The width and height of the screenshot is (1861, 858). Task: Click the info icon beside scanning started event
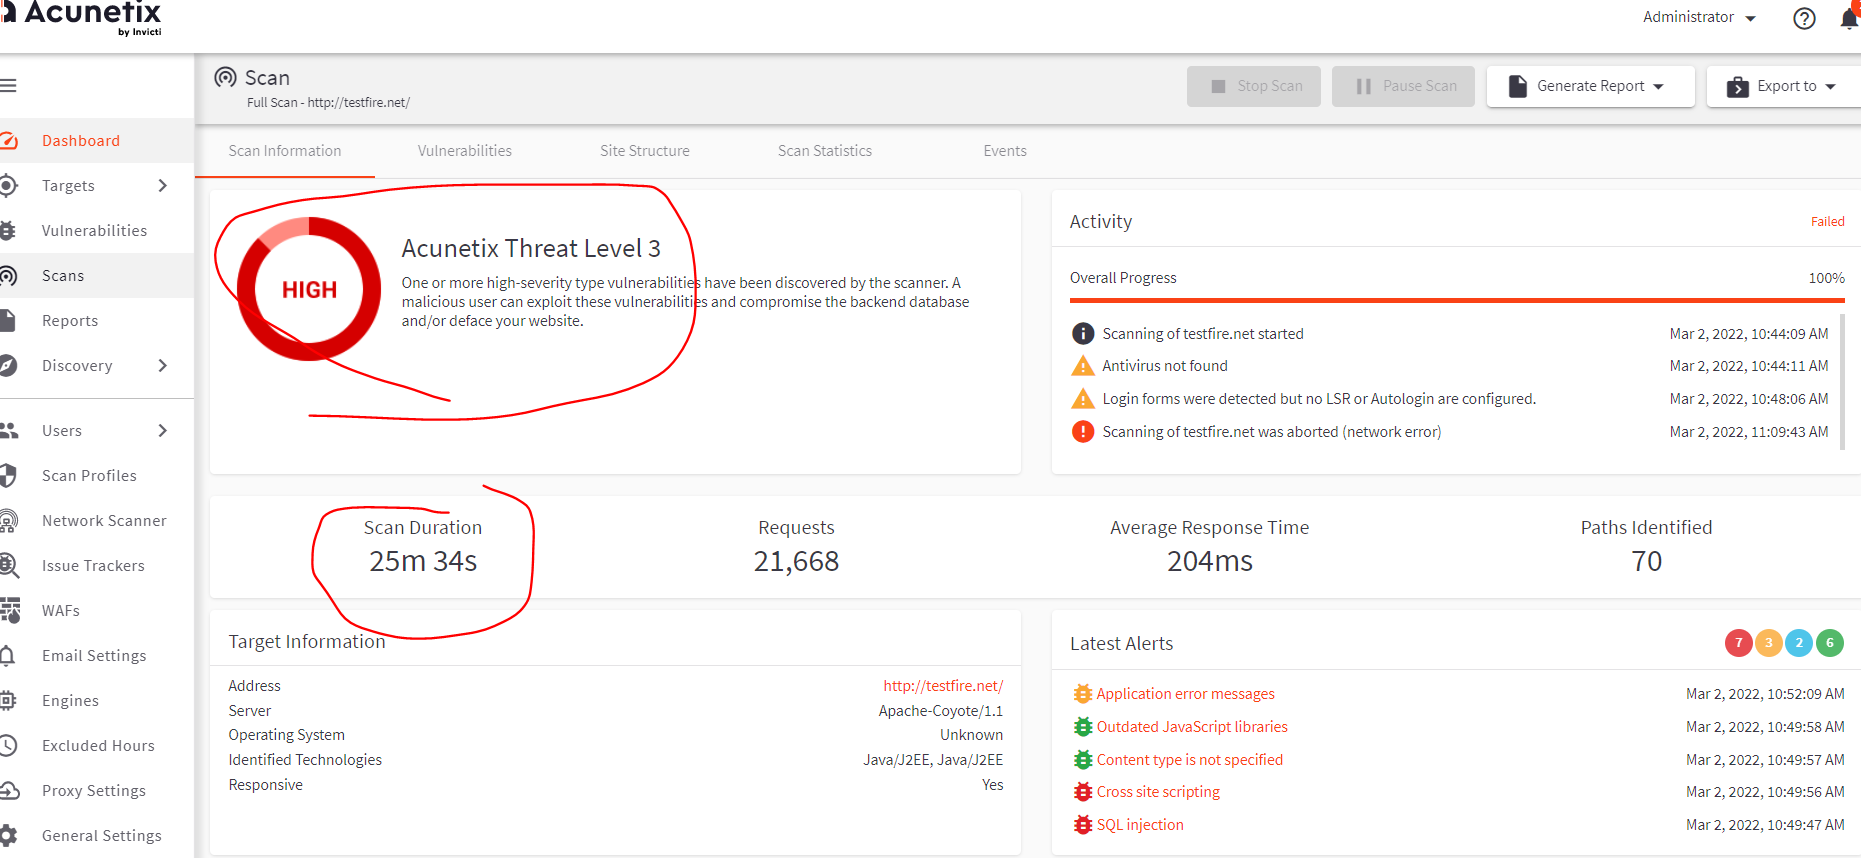[1083, 334]
